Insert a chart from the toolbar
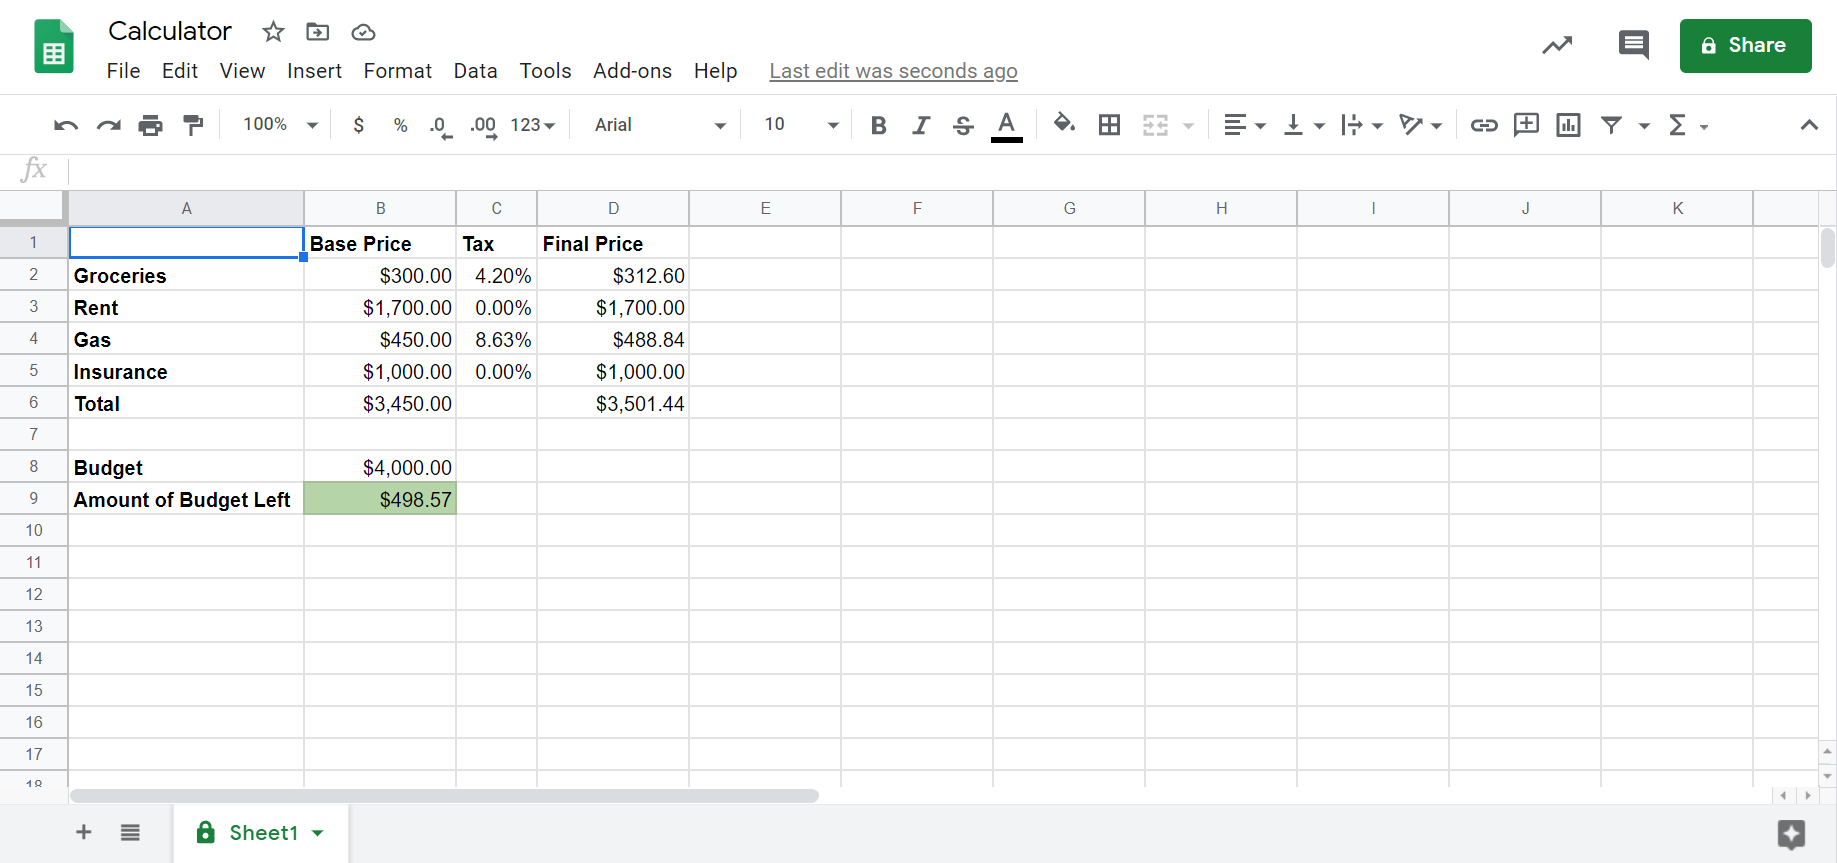This screenshot has width=1837, height=863. point(1568,125)
